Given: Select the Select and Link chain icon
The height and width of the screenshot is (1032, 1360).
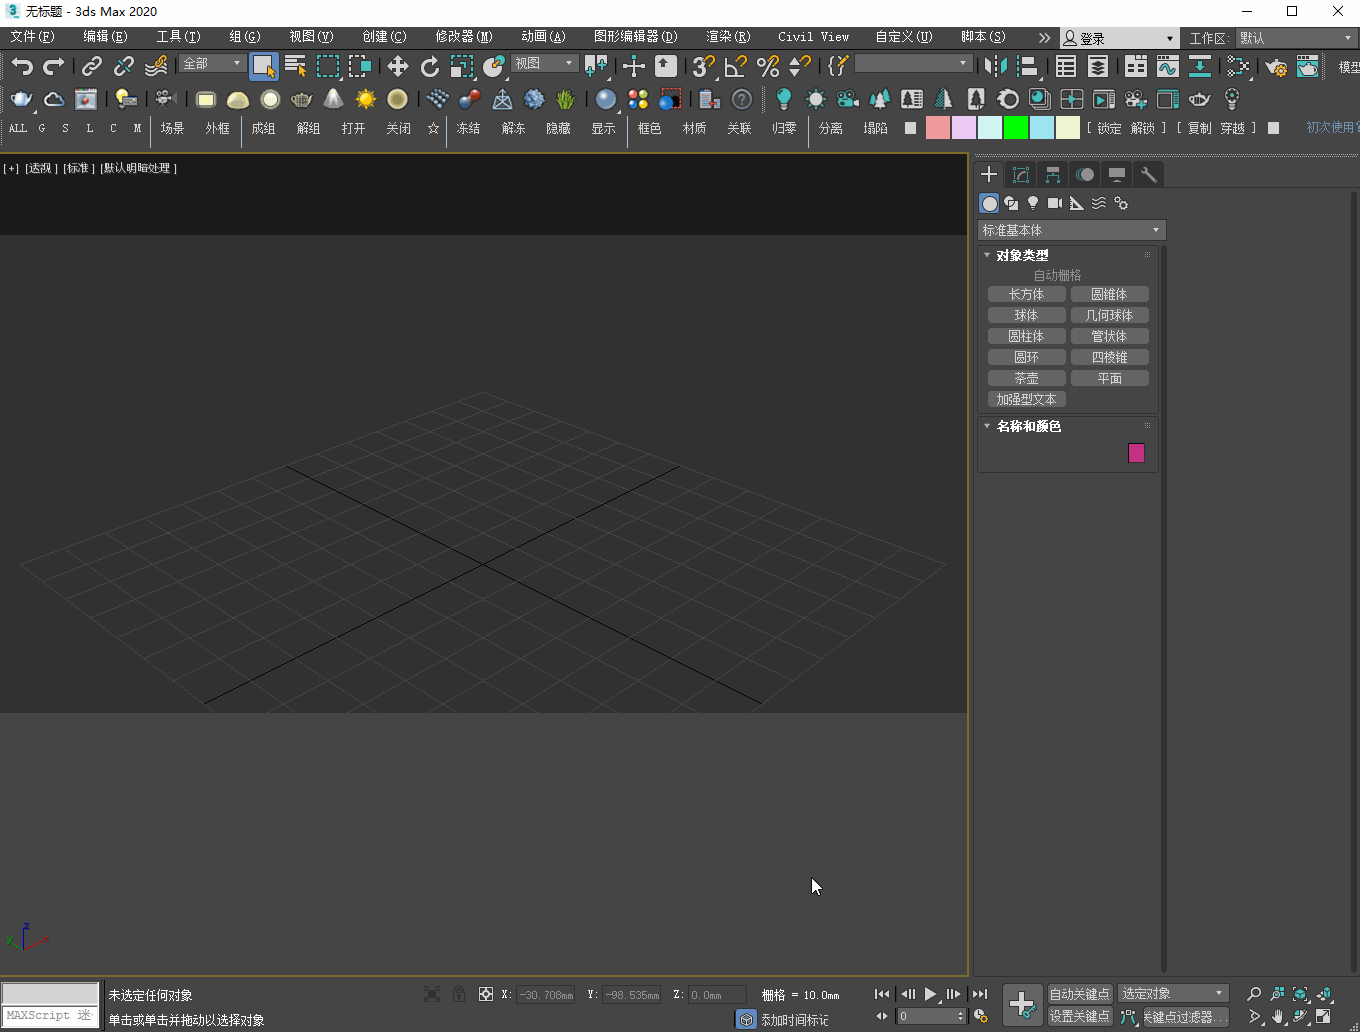Looking at the screenshot, I should click(92, 66).
